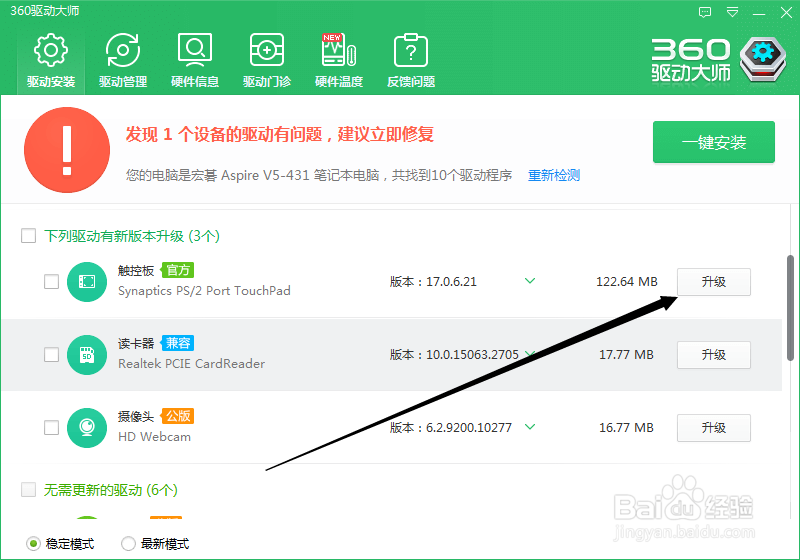This screenshot has width=800, height=560.
Task: Click the vertical scrollbar thumb
Action: tap(790, 308)
